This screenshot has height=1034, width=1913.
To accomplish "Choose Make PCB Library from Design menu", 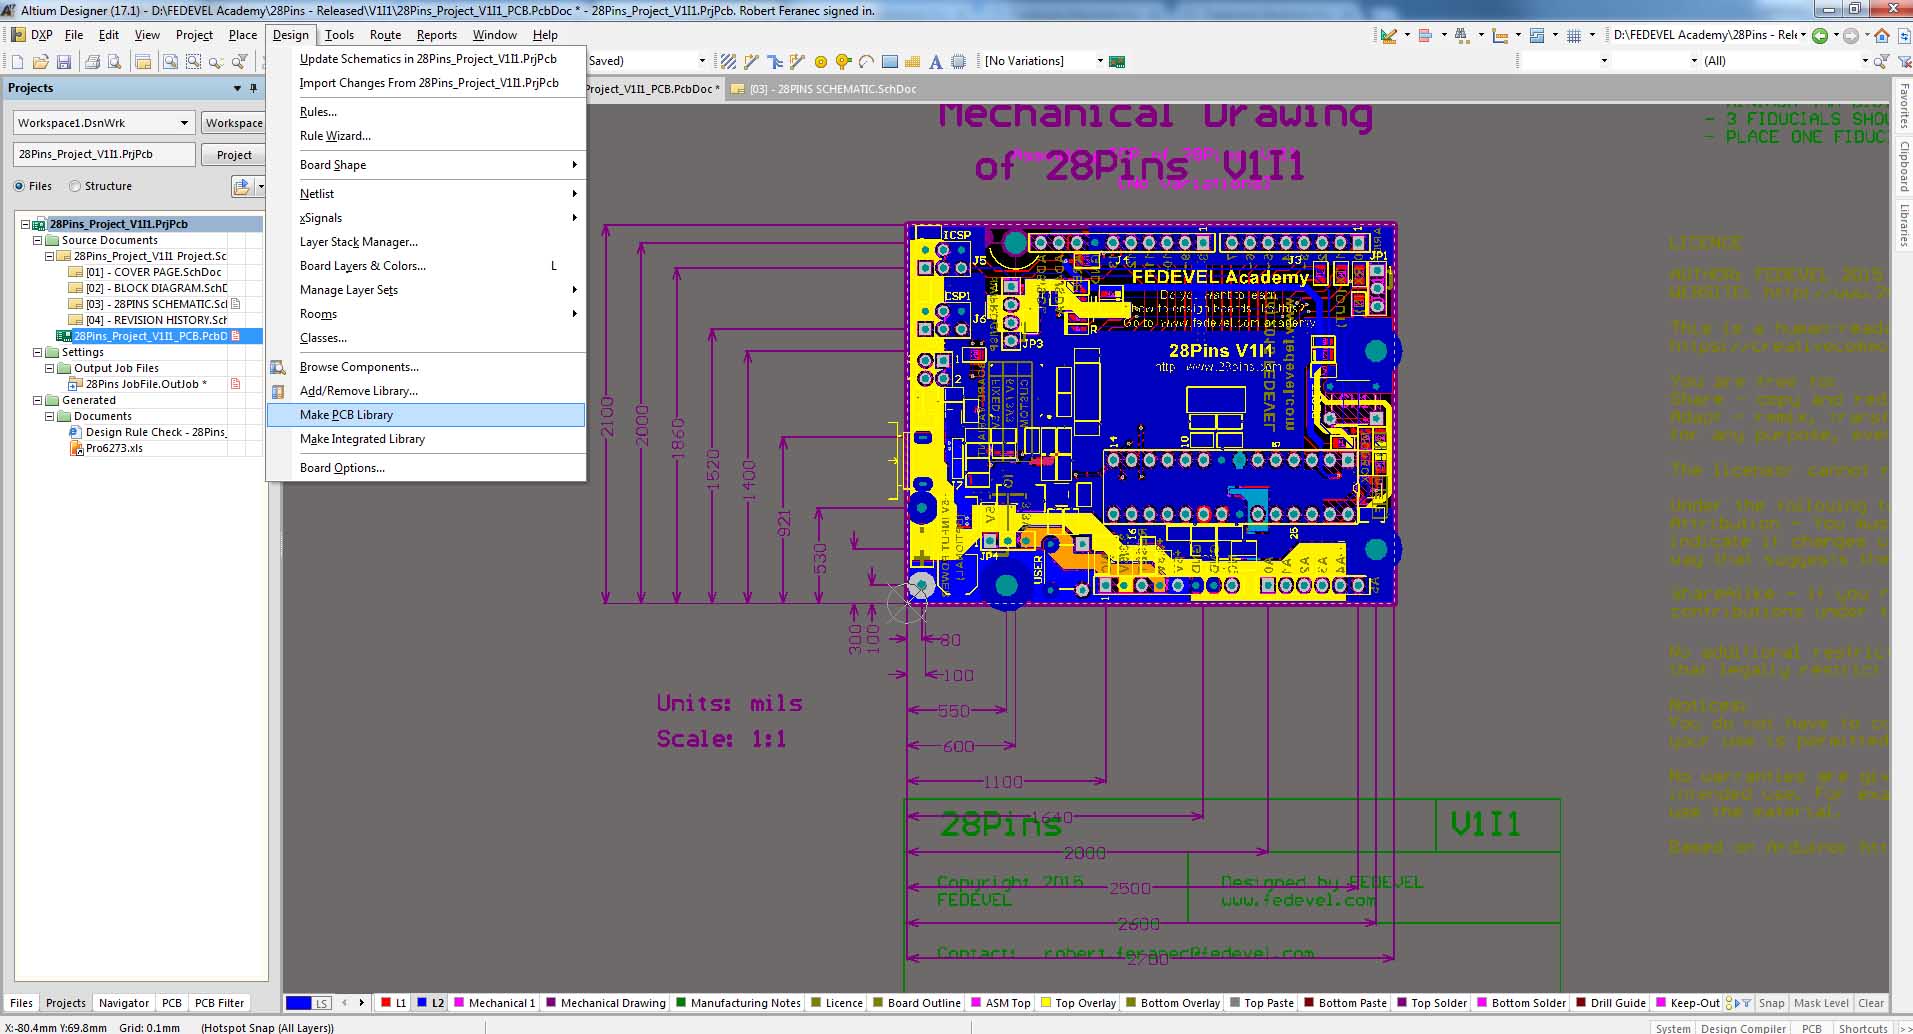I will [x=346, y=415].
